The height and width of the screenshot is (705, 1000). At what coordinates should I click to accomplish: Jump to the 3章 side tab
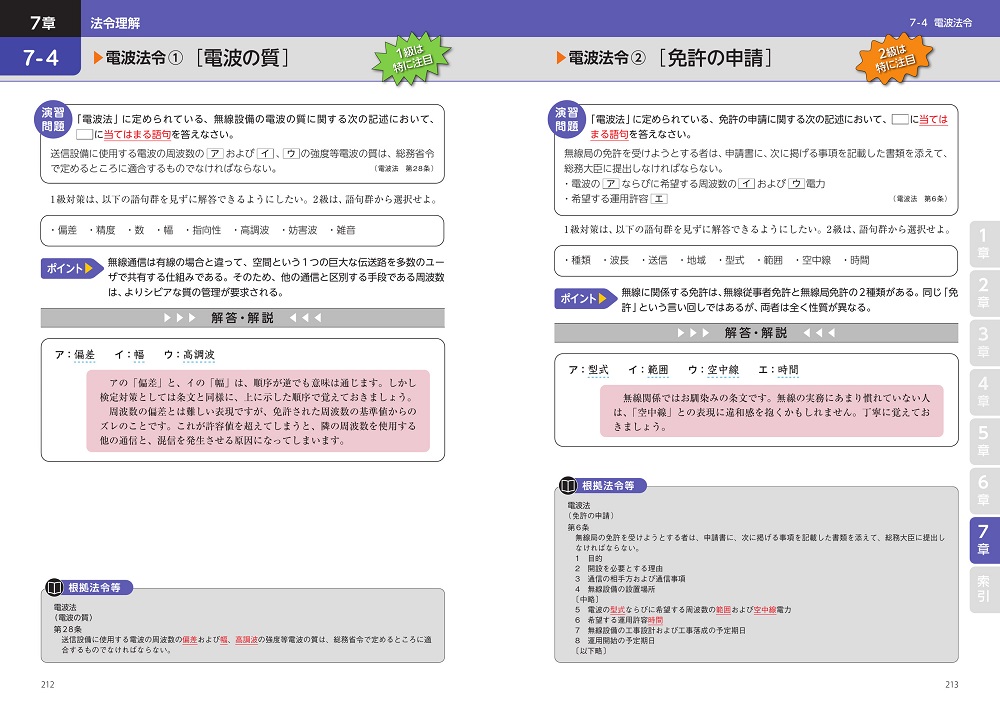[983, 341]
